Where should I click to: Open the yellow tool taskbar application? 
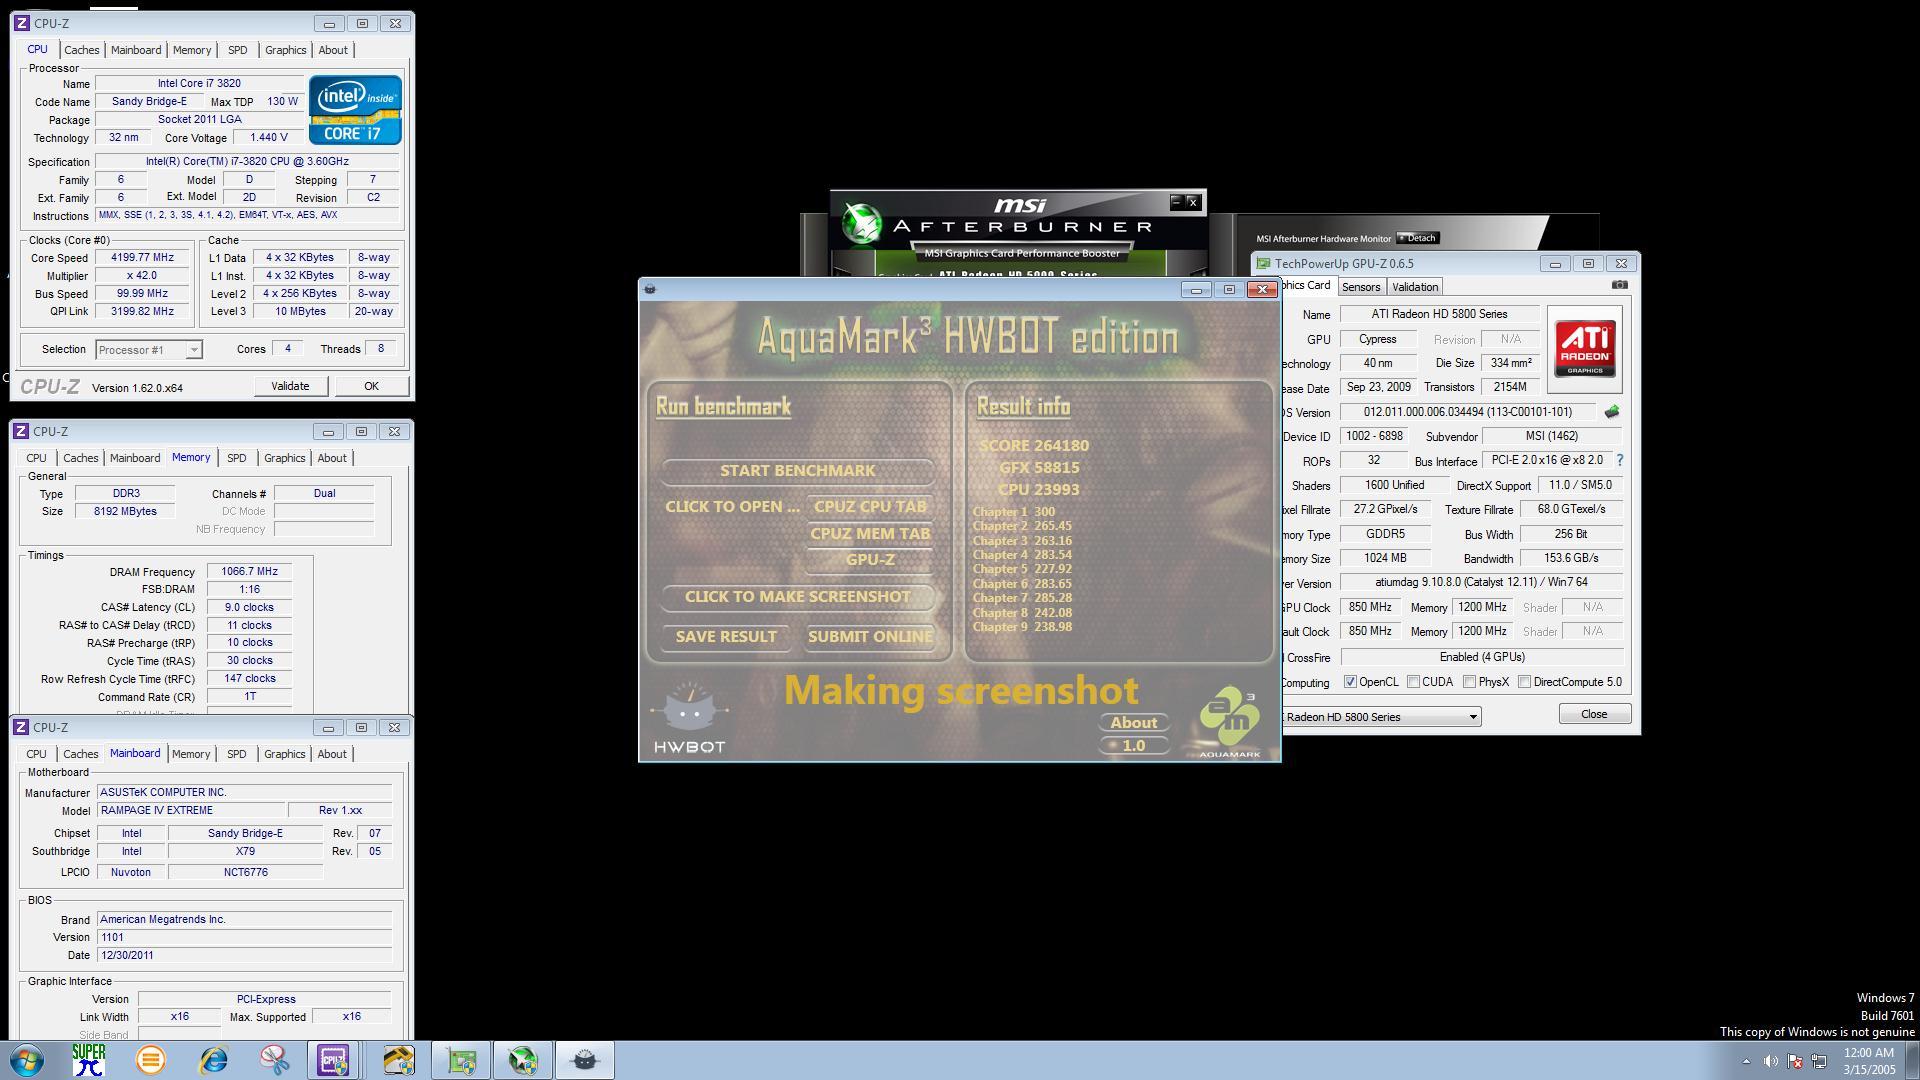click(398, 1060)
